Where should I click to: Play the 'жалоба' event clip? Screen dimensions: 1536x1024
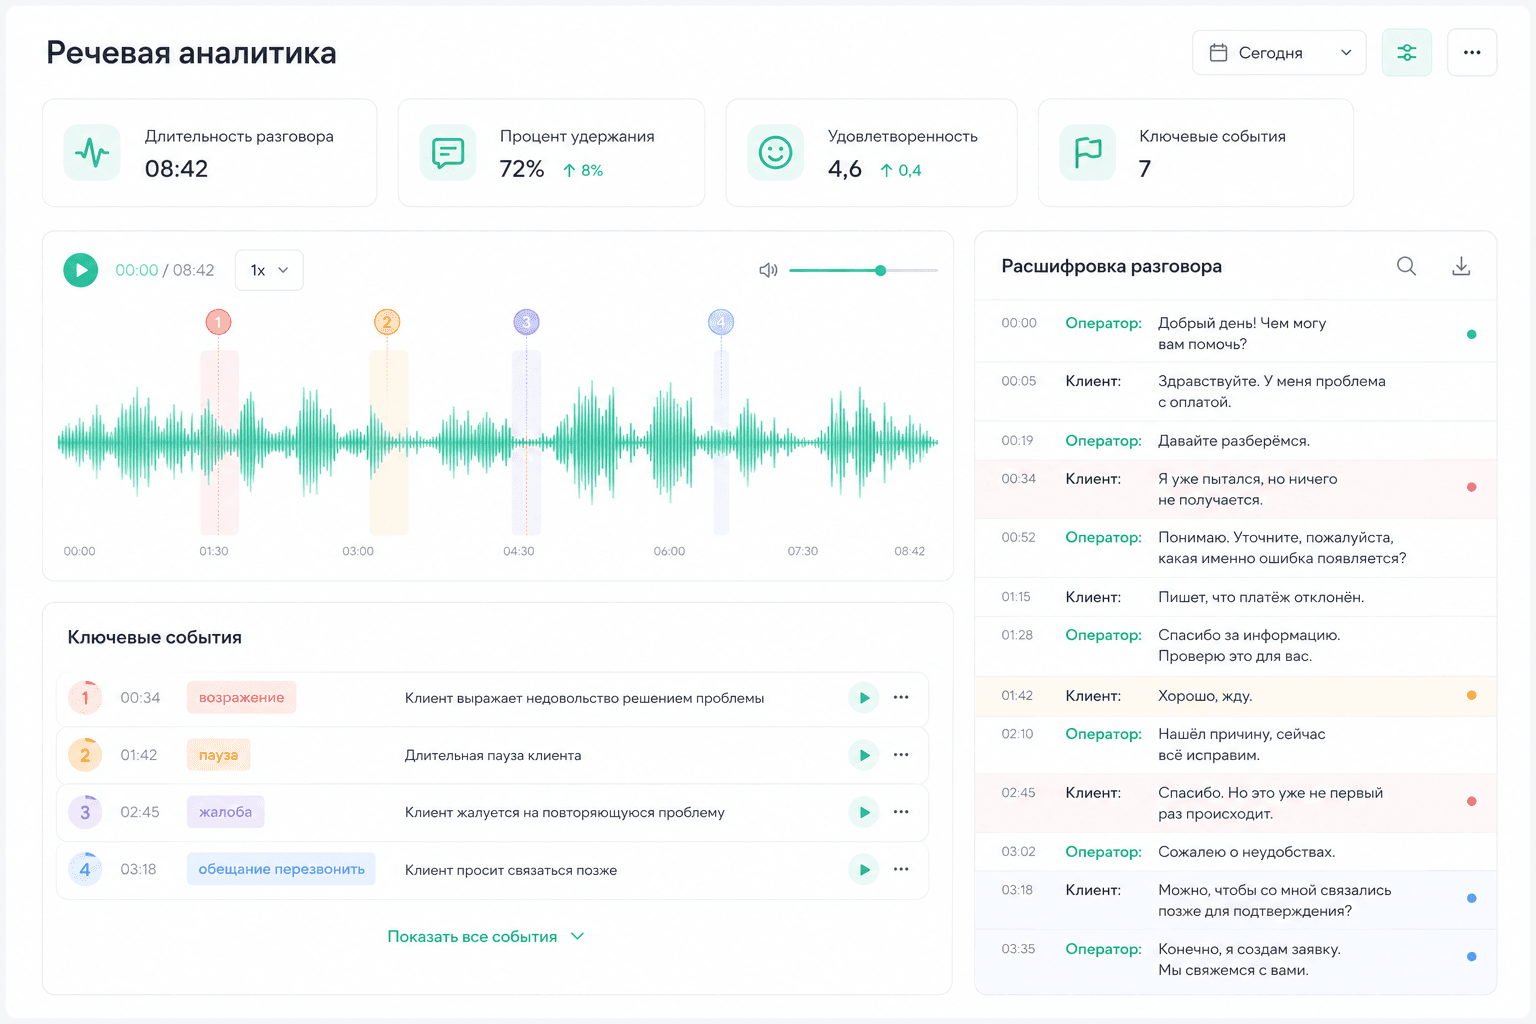864,812
